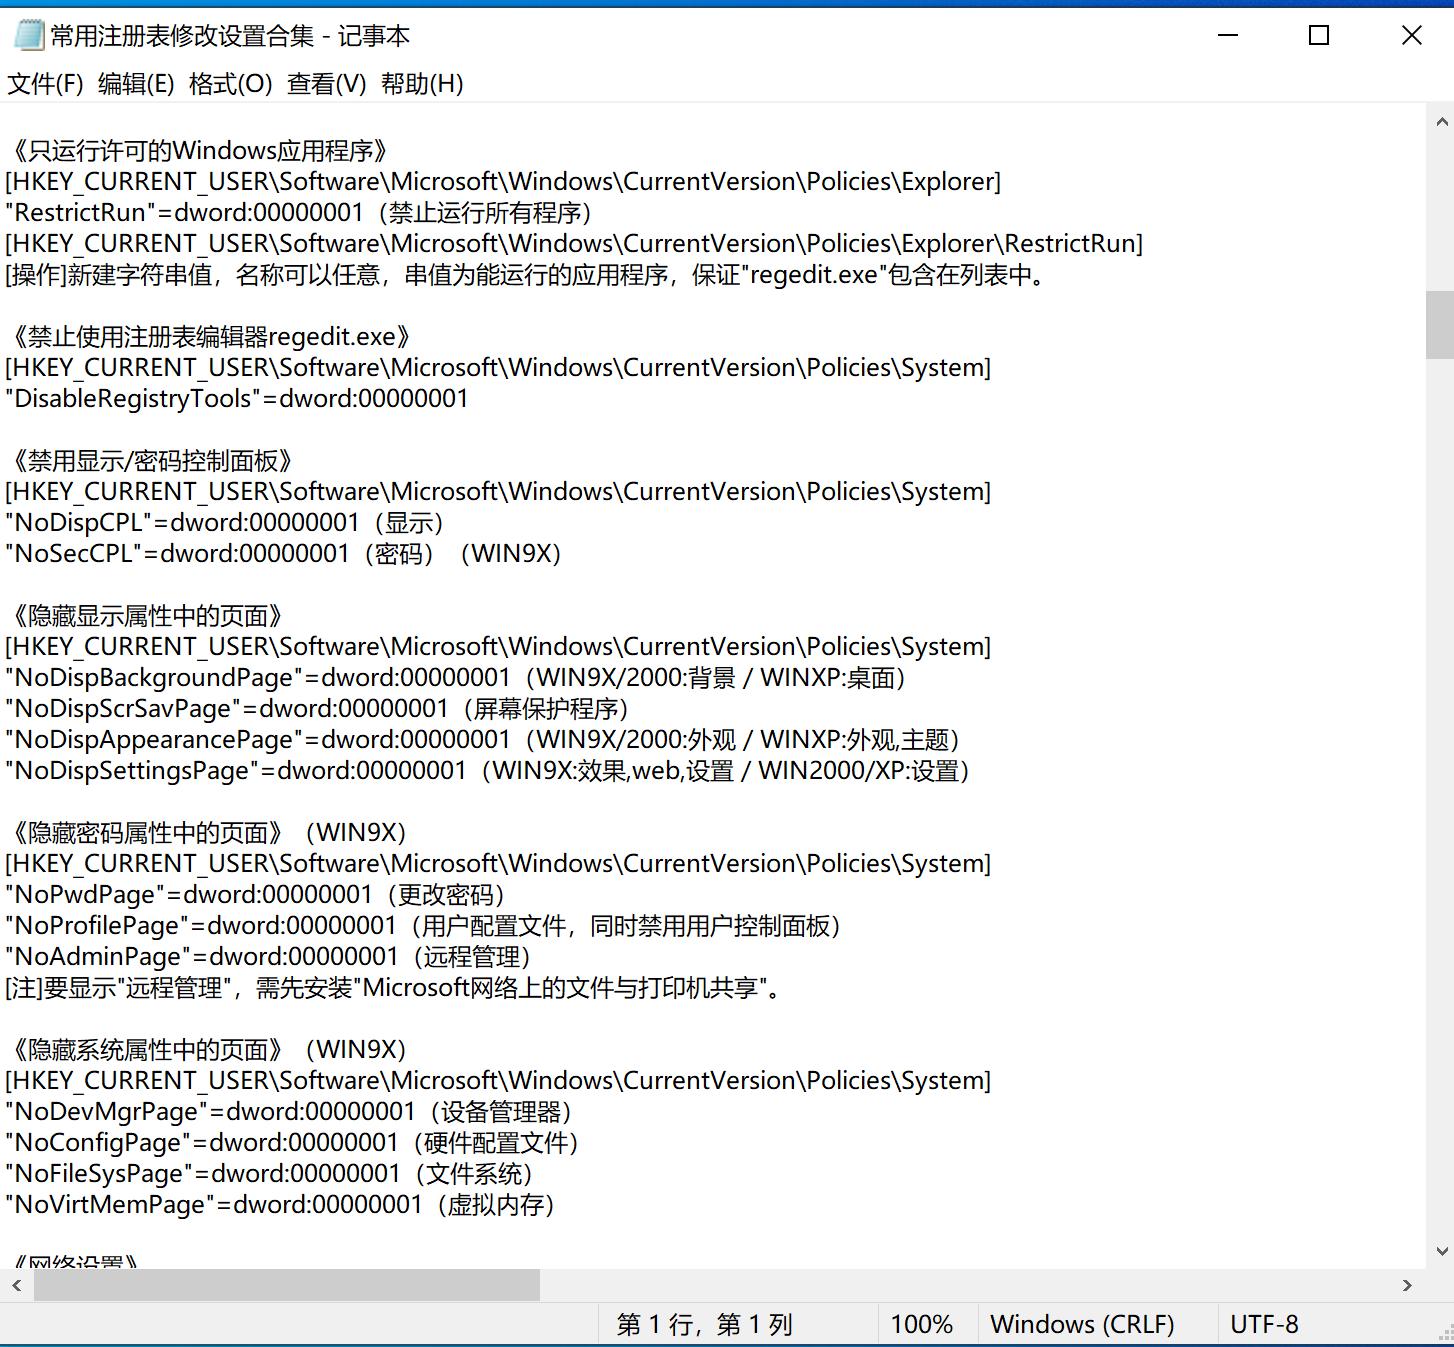Image resolution: width=1454 pixels, height=1347 pixels.
Task: Click the RestrictRun dword value text
Action: coord(185,212)
